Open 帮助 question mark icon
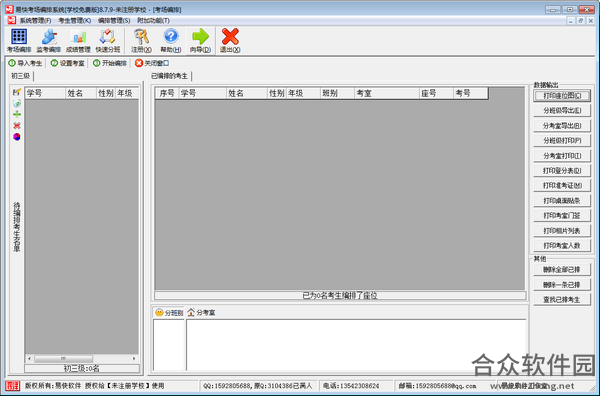600x396 pixels. [171, 40]
